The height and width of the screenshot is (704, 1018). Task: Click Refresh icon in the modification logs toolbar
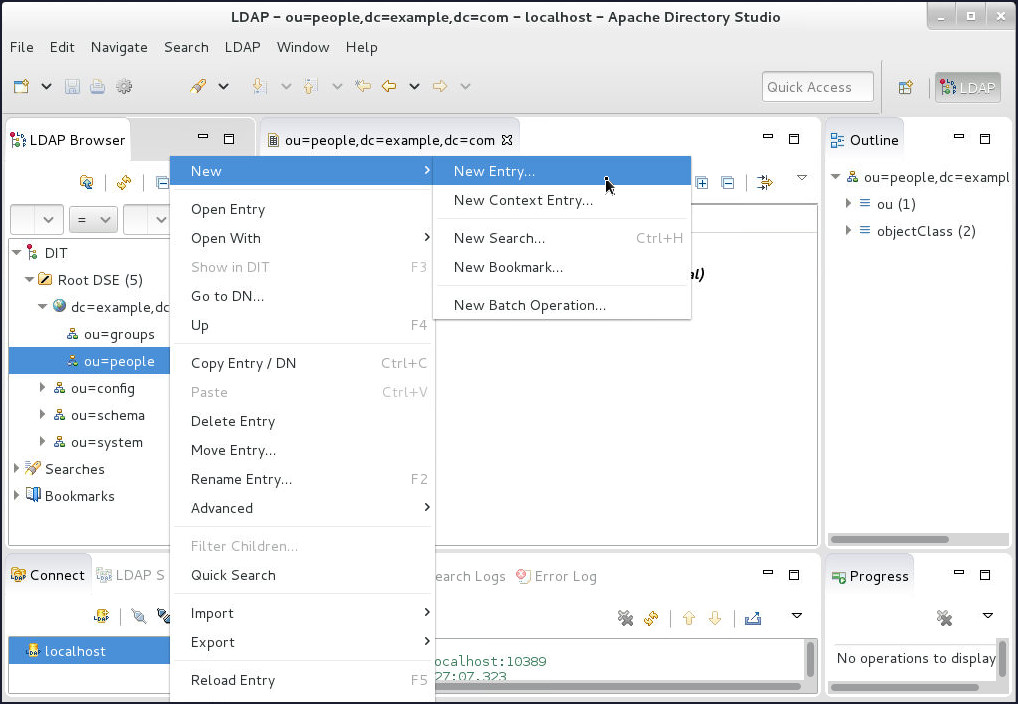click(651, 618)
